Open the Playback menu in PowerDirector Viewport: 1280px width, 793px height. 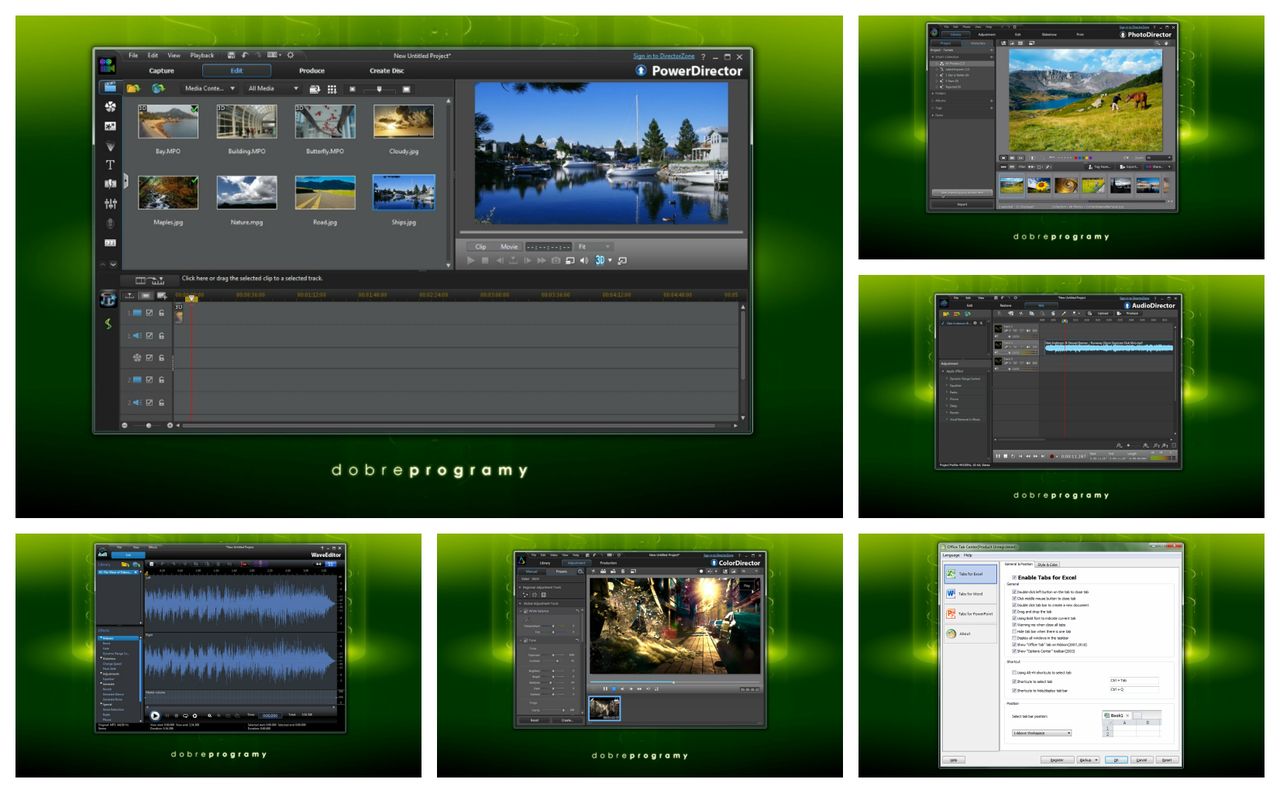(x=202, y=55)
